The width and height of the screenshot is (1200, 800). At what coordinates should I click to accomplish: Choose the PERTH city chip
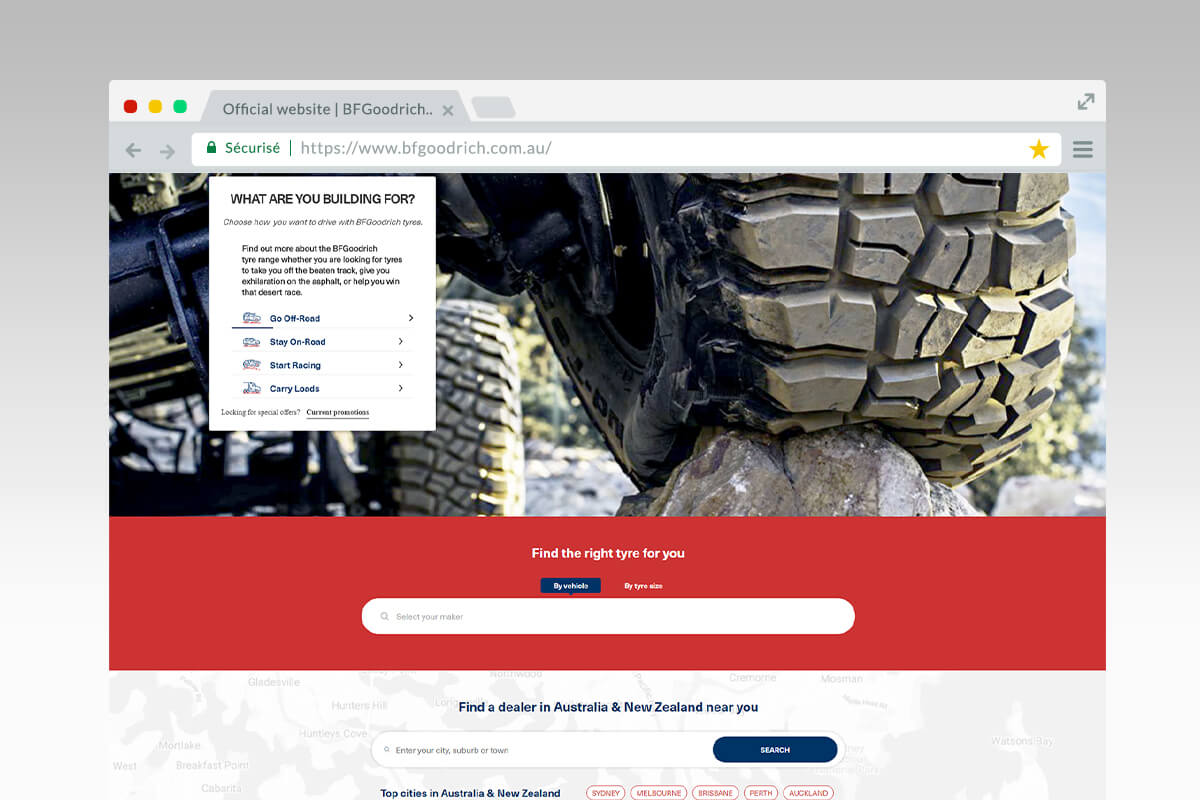[x=762, y=793]
